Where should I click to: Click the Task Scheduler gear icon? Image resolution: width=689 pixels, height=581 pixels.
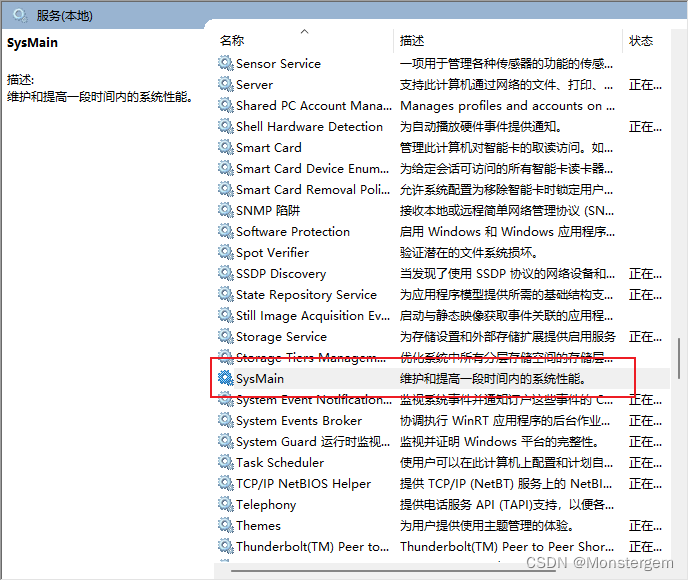(x=225, y=462)
